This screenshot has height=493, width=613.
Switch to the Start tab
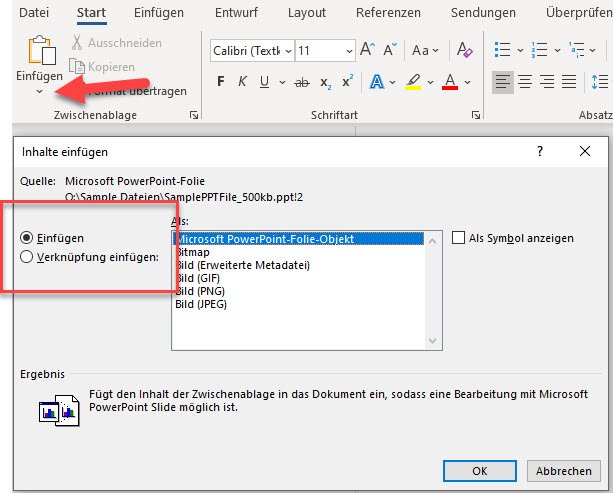91,13
